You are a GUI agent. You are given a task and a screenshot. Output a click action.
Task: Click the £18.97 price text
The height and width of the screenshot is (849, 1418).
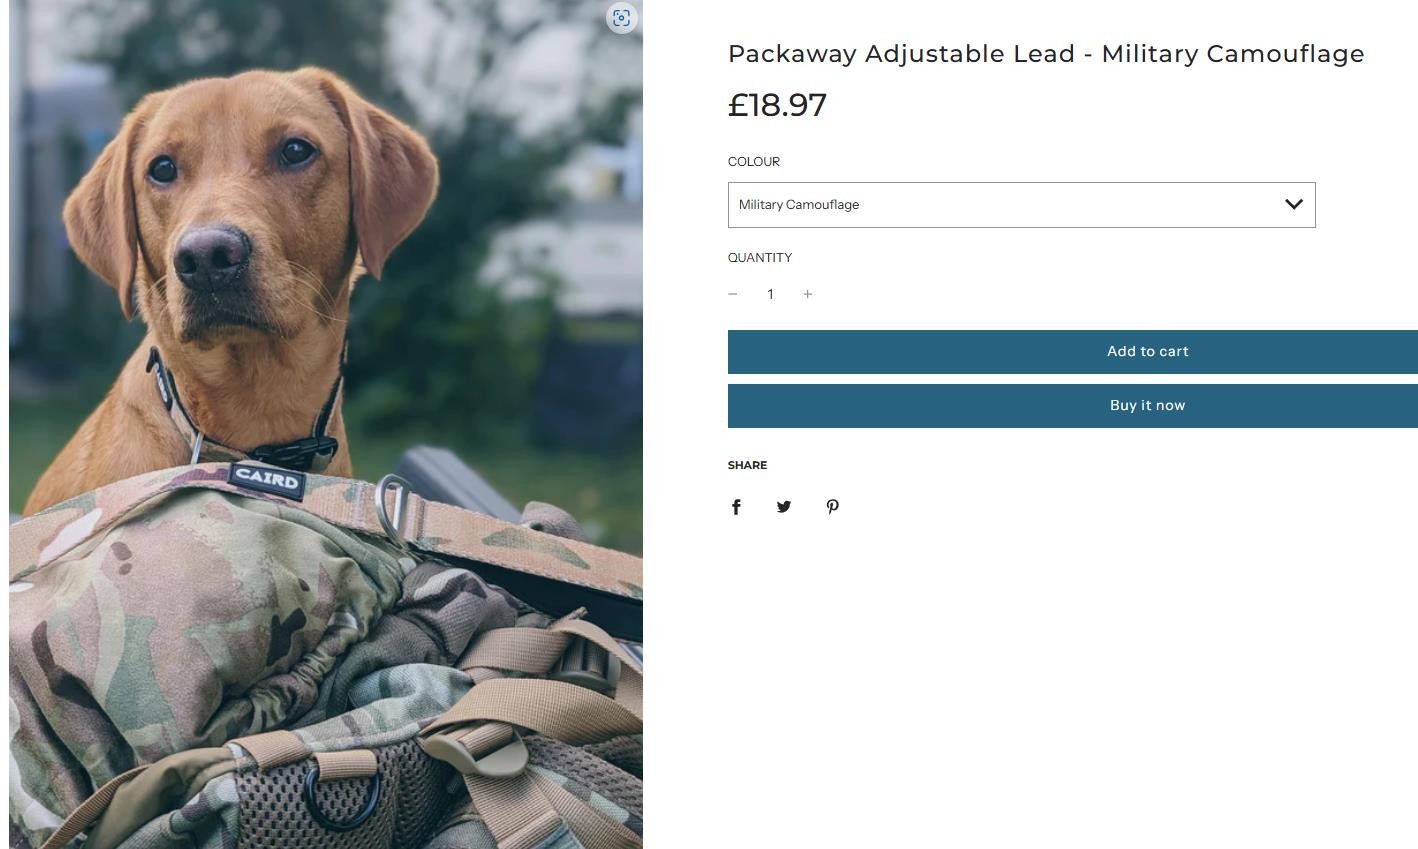[x=777, y=105]
